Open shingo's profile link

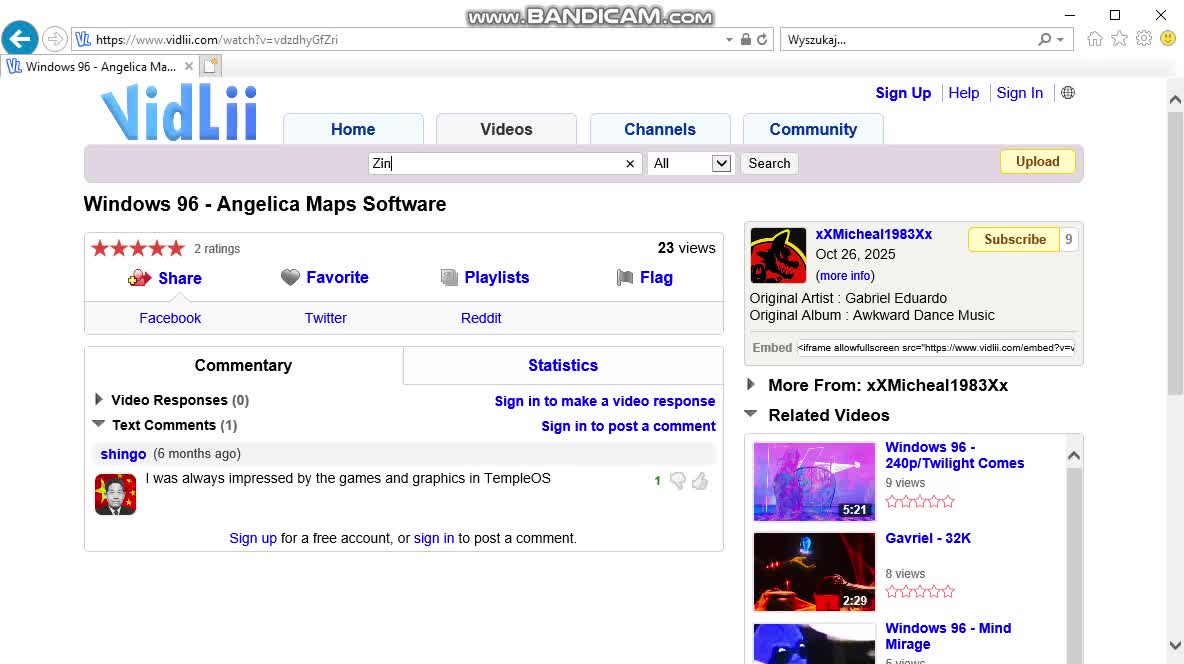[123, 454]
